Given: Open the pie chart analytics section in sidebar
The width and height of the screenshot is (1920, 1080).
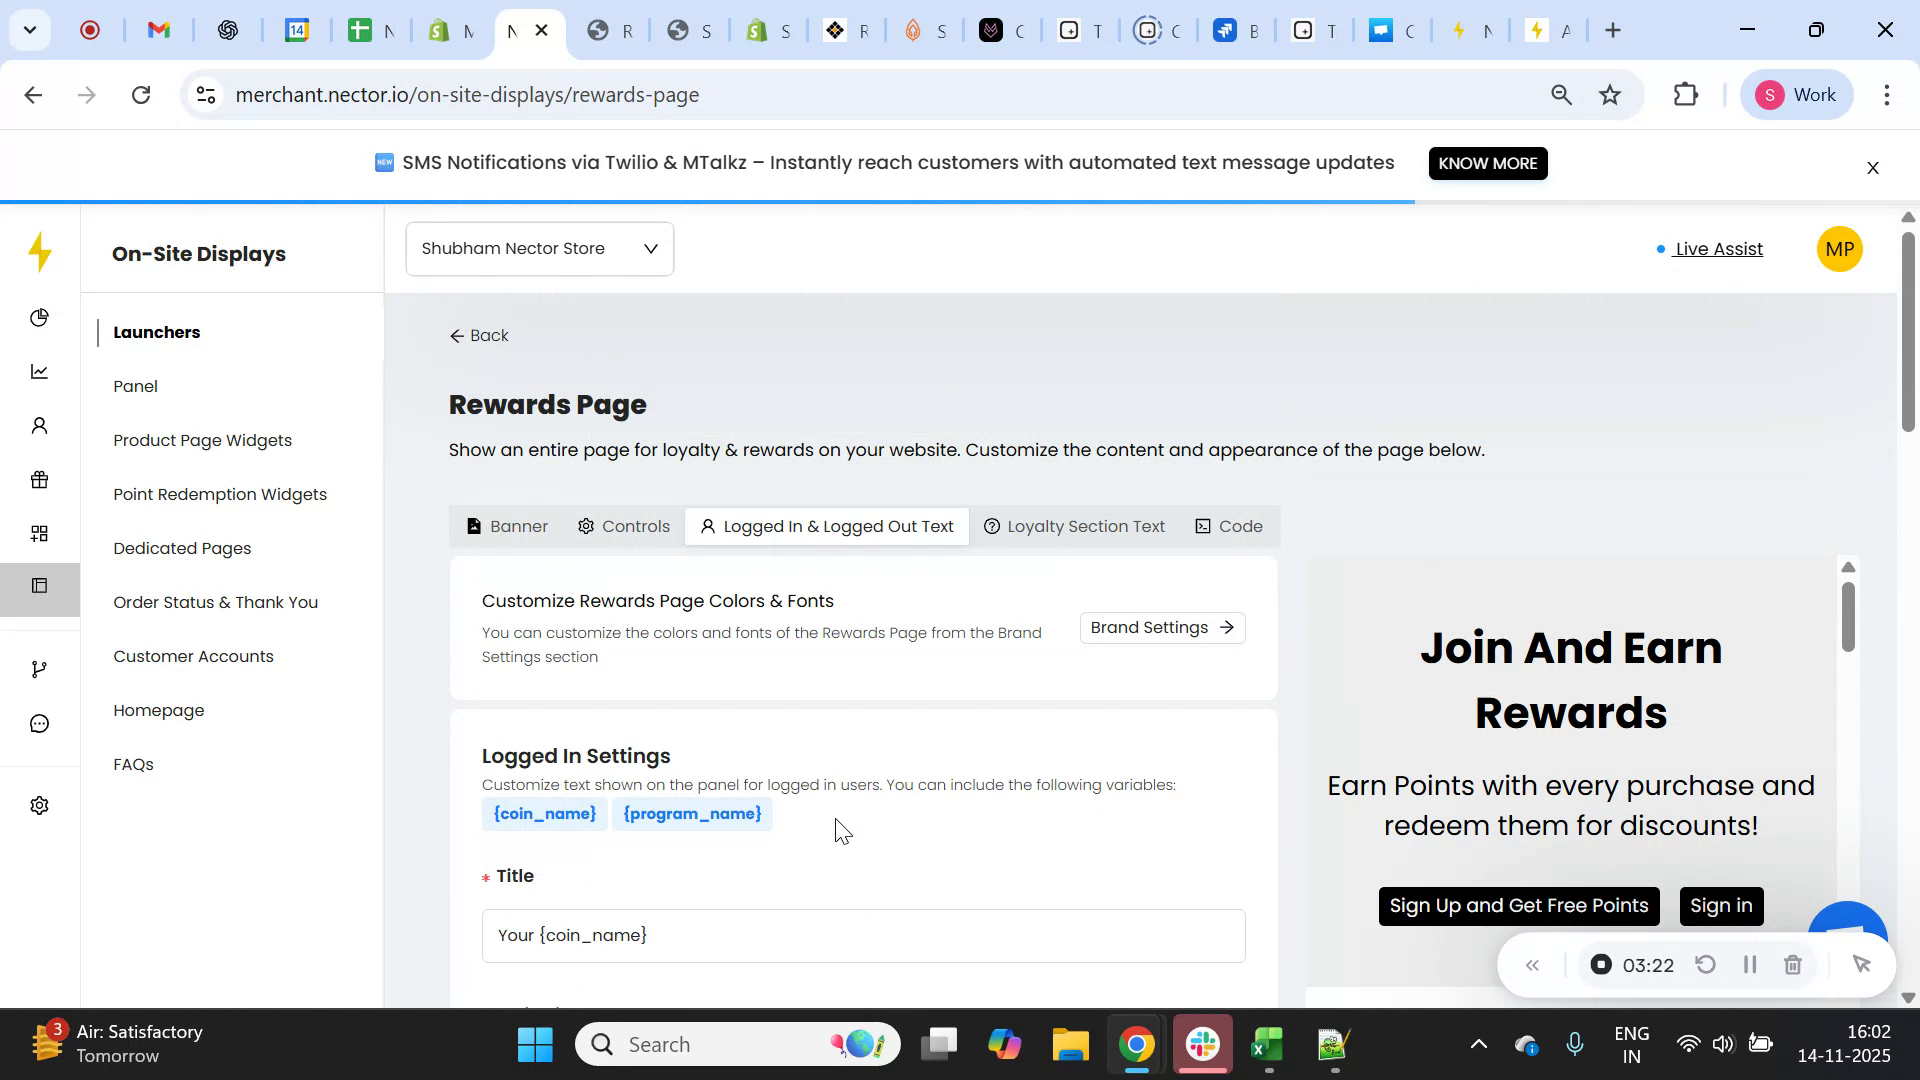Looking at the screenshot, I should click(x=40, y=317).
